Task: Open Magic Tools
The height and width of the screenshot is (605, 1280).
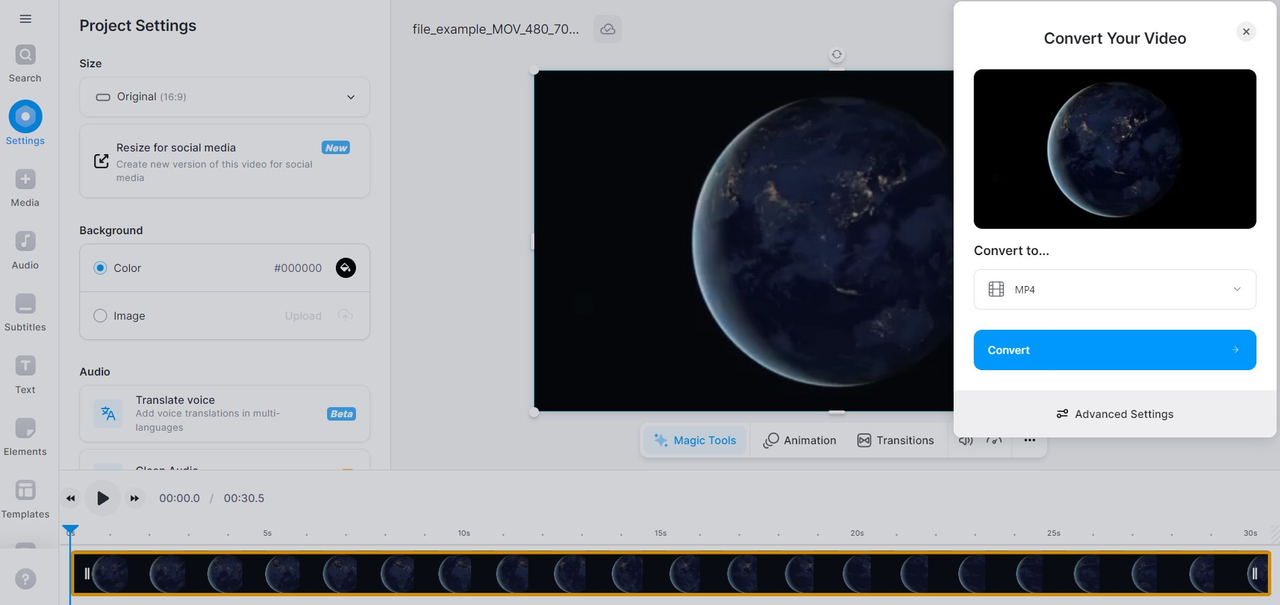Action: tap(695, 440)
